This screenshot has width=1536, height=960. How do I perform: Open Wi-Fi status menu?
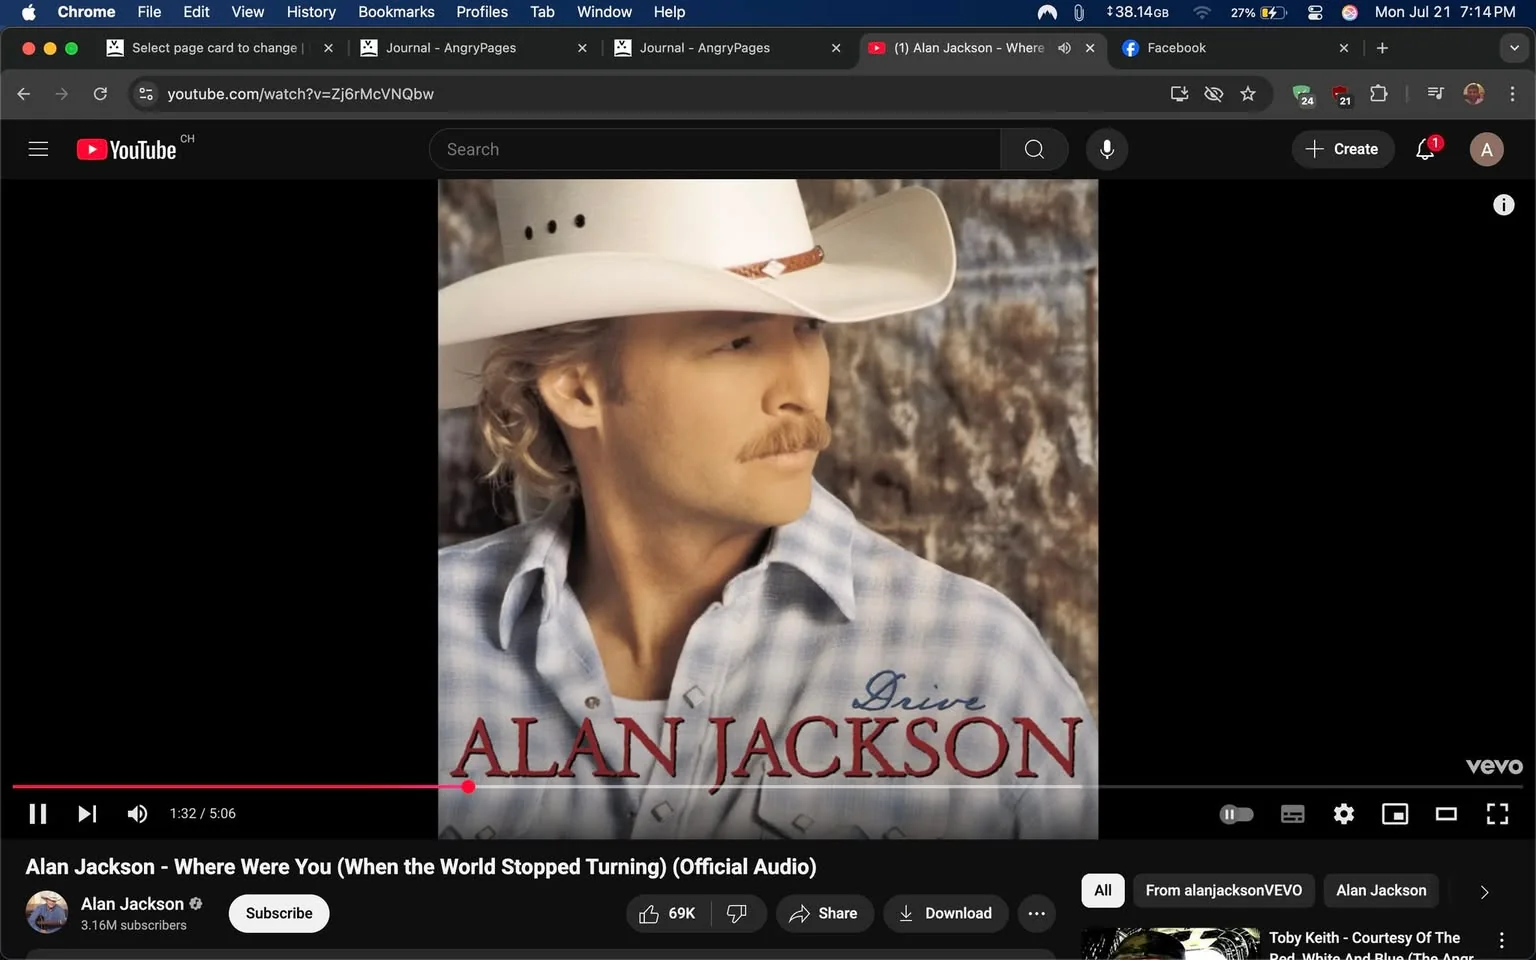(1202, 12)
